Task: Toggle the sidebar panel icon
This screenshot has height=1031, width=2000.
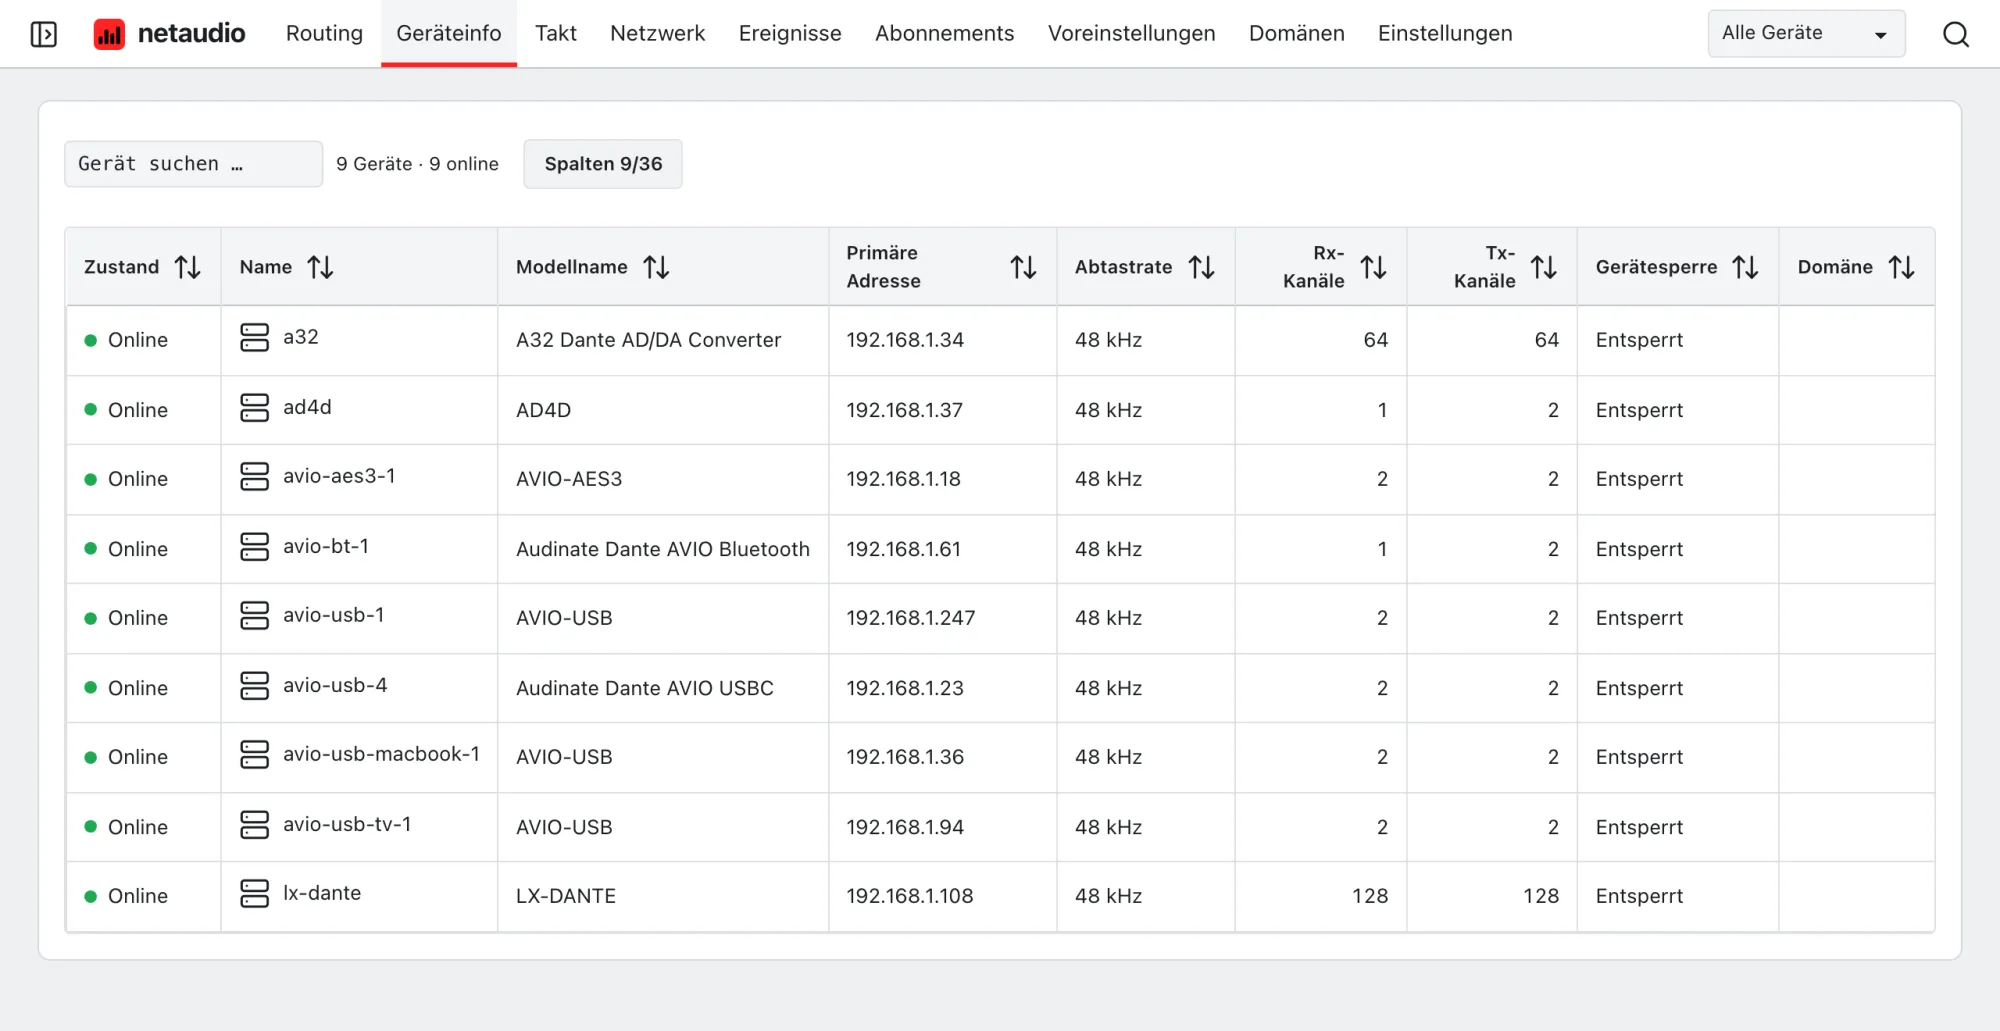Action: pos(44,34)
